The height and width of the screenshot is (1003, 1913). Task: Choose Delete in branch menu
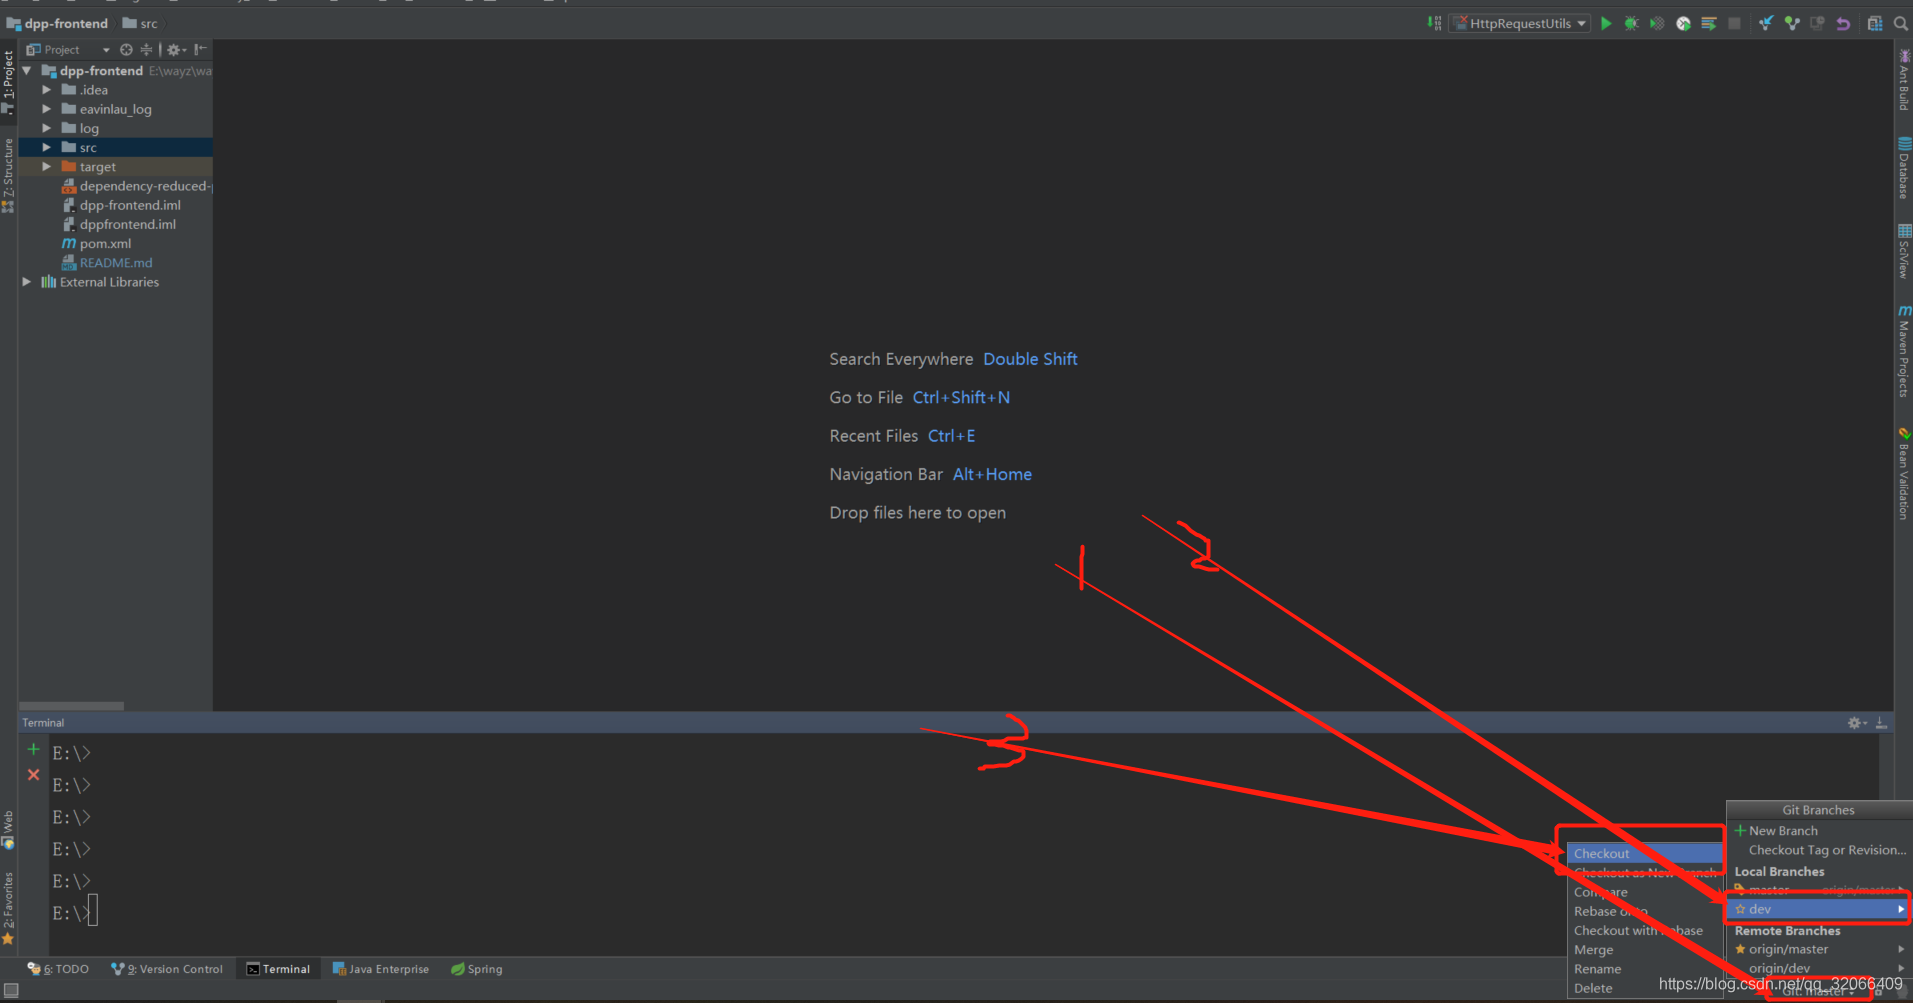tap(1644, 988)
